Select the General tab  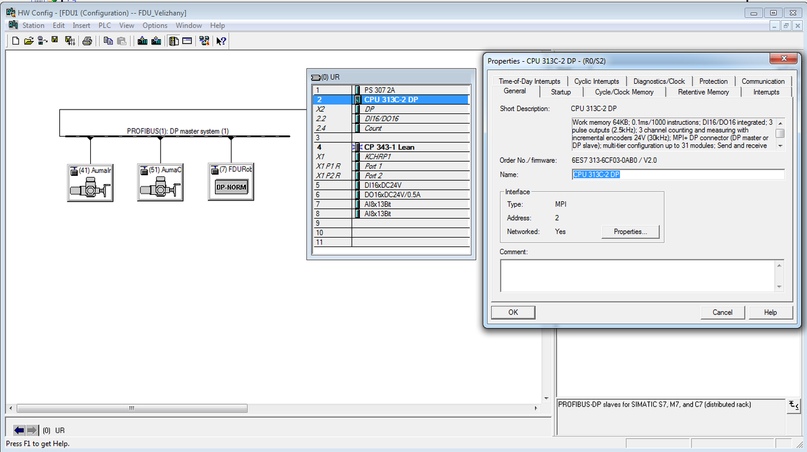515,91
